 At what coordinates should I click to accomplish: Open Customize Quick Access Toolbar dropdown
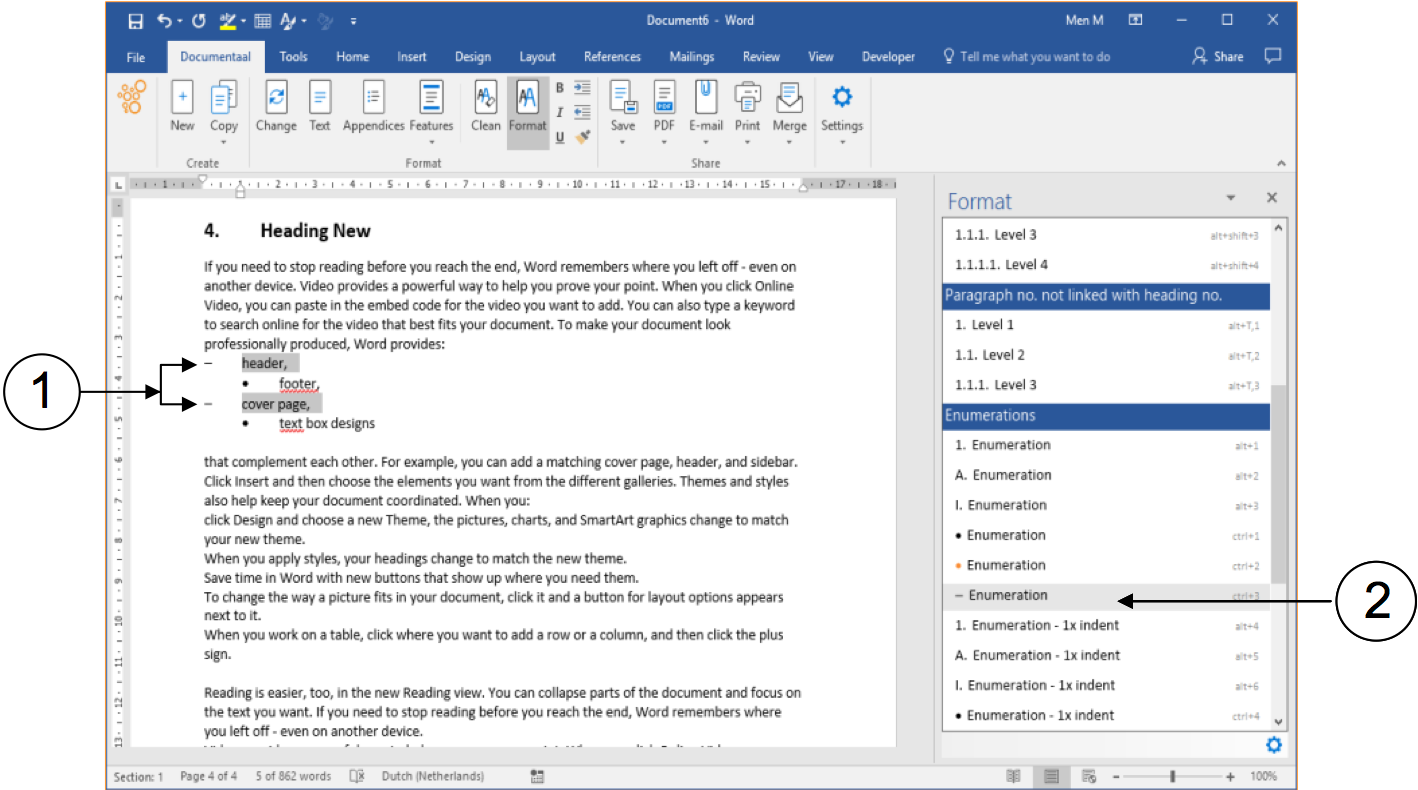pos(354,20)
